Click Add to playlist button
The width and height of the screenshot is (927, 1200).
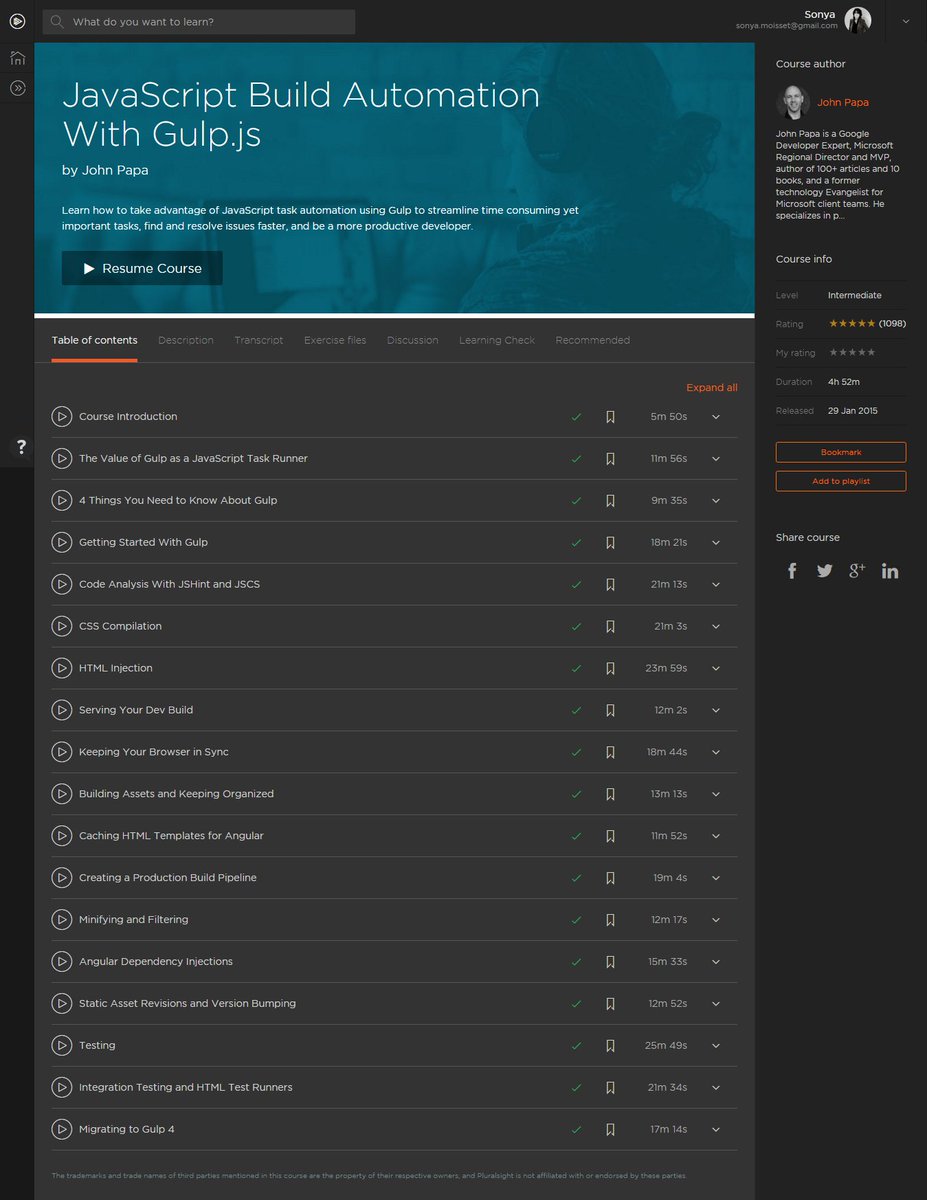coord(841,481)
